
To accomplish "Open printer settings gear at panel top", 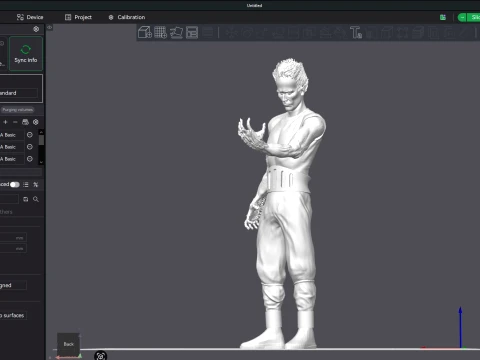I will click(36, 29).
